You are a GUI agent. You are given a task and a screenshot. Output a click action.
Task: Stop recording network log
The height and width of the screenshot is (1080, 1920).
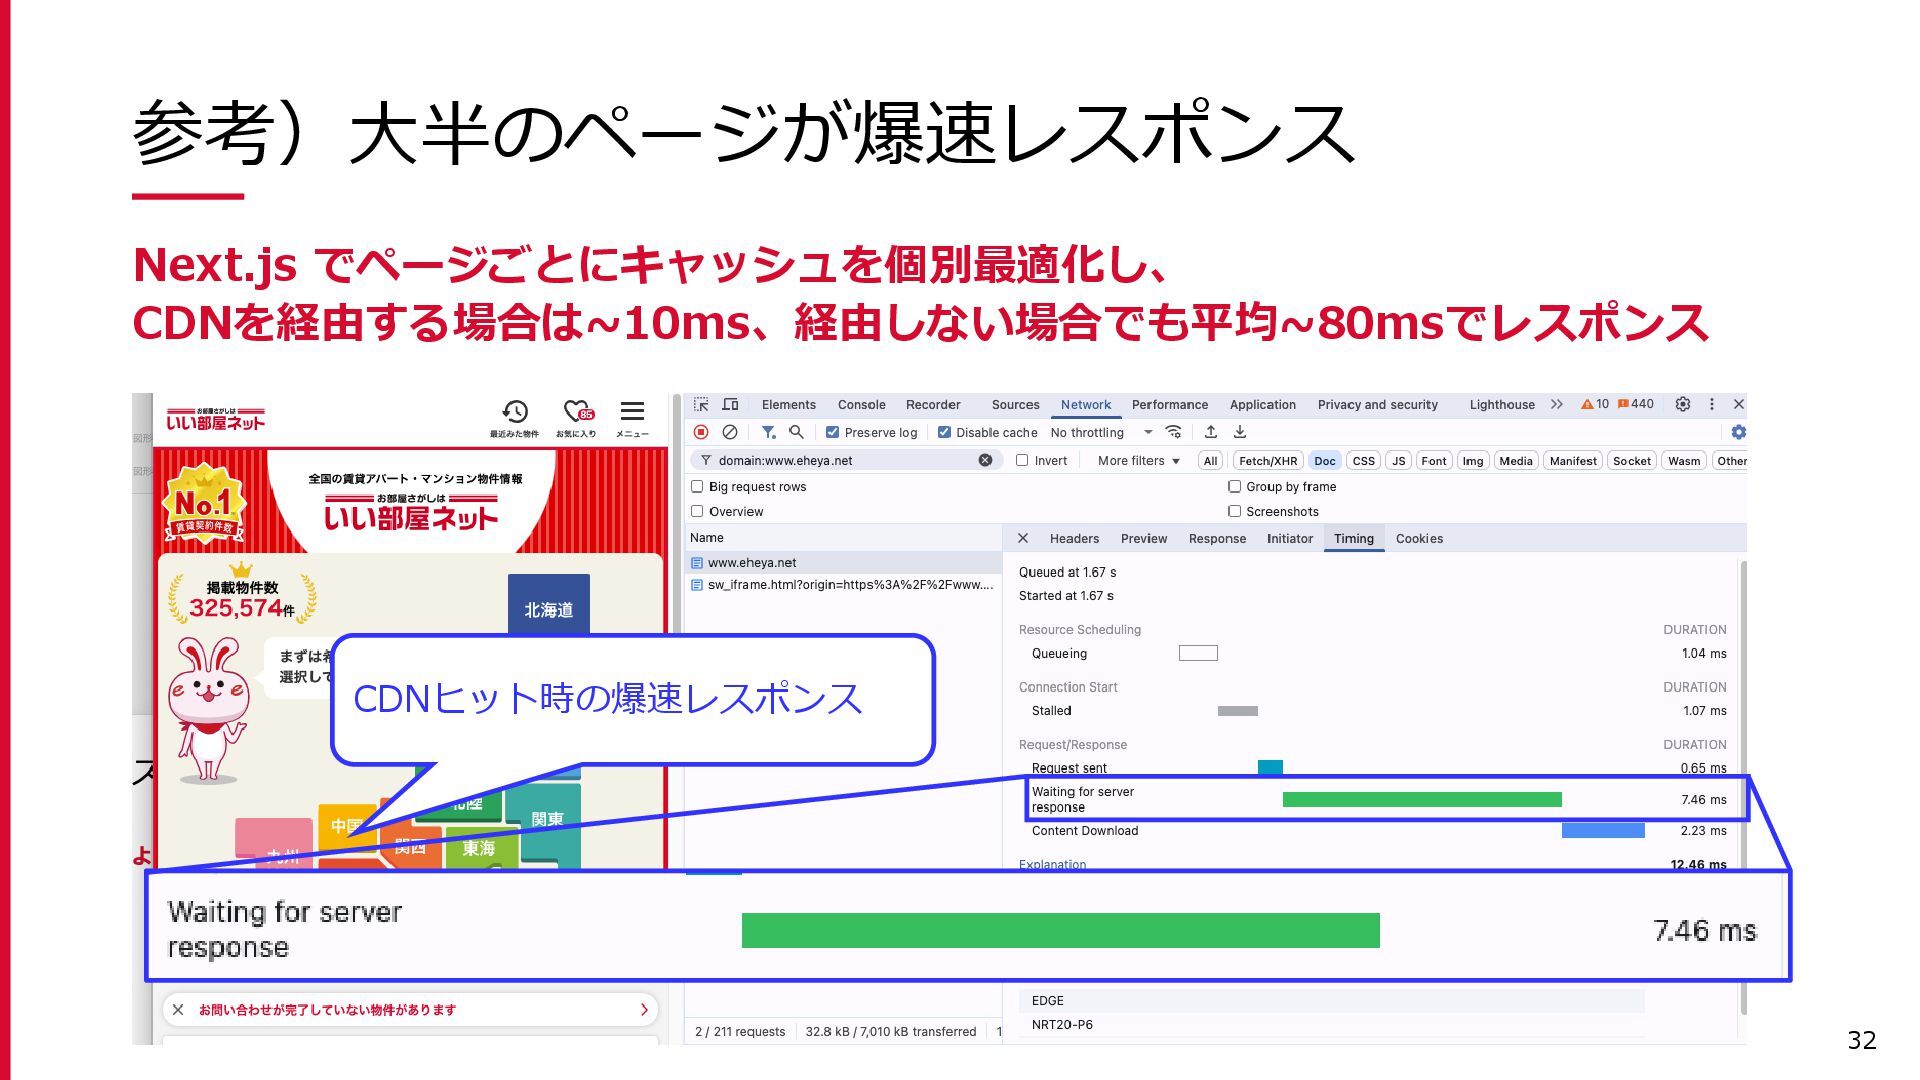(x=701, y=432)
